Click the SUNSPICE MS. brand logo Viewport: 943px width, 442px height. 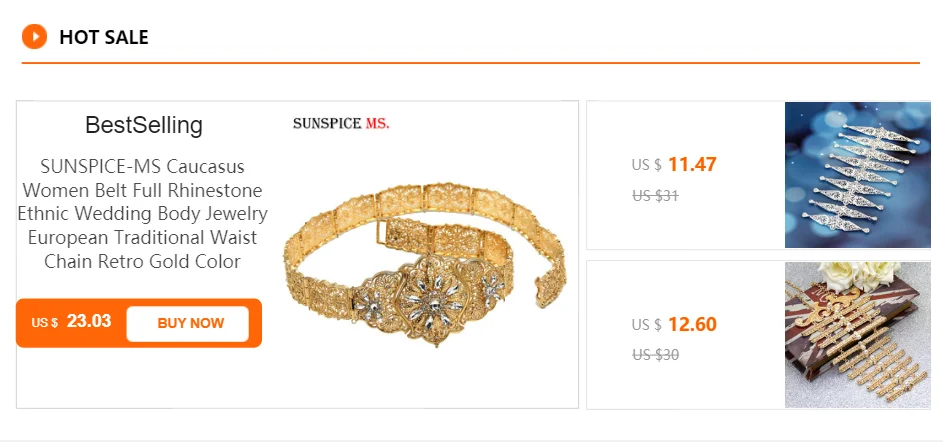(x=340, y=124)
